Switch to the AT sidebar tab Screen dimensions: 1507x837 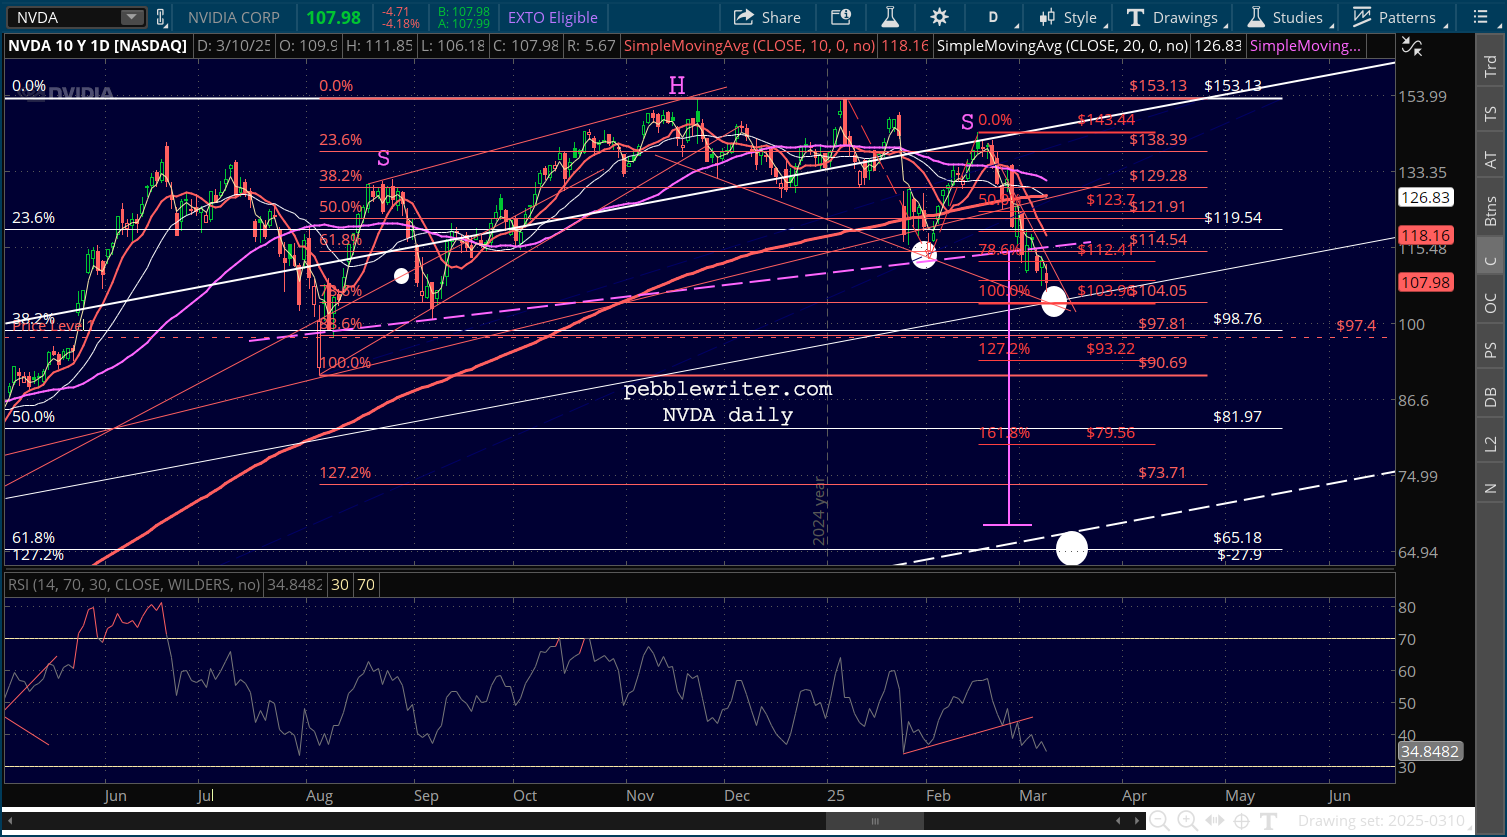coord(1490,160)
